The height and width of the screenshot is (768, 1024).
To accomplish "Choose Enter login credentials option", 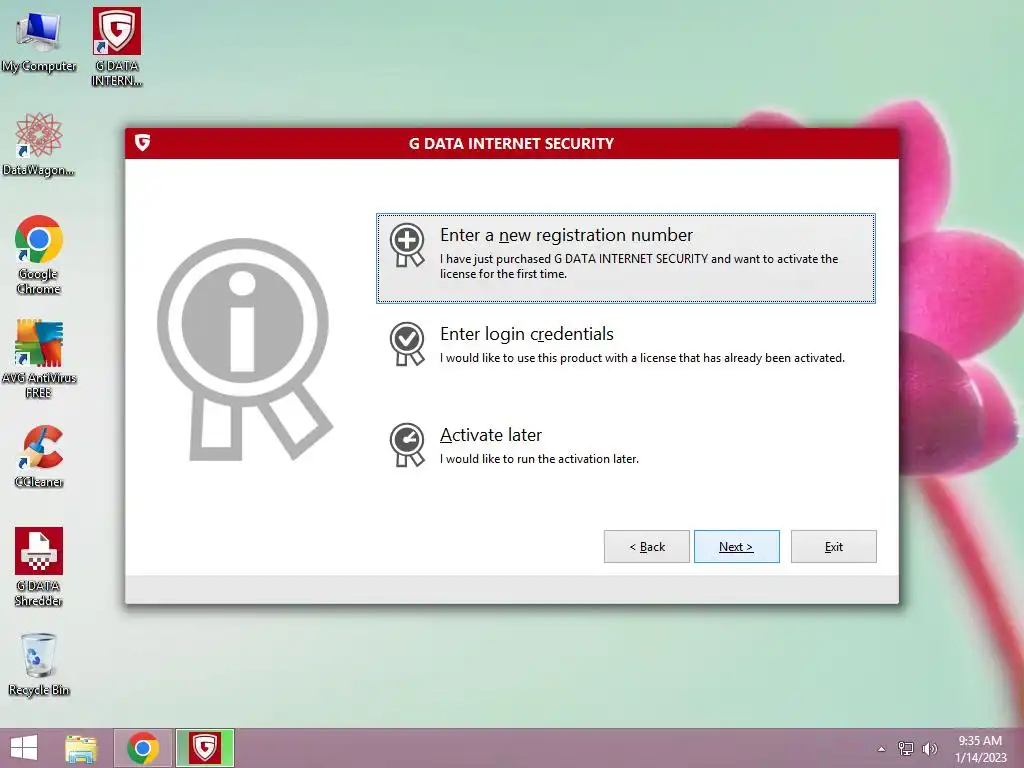I will tap(626, 345).
